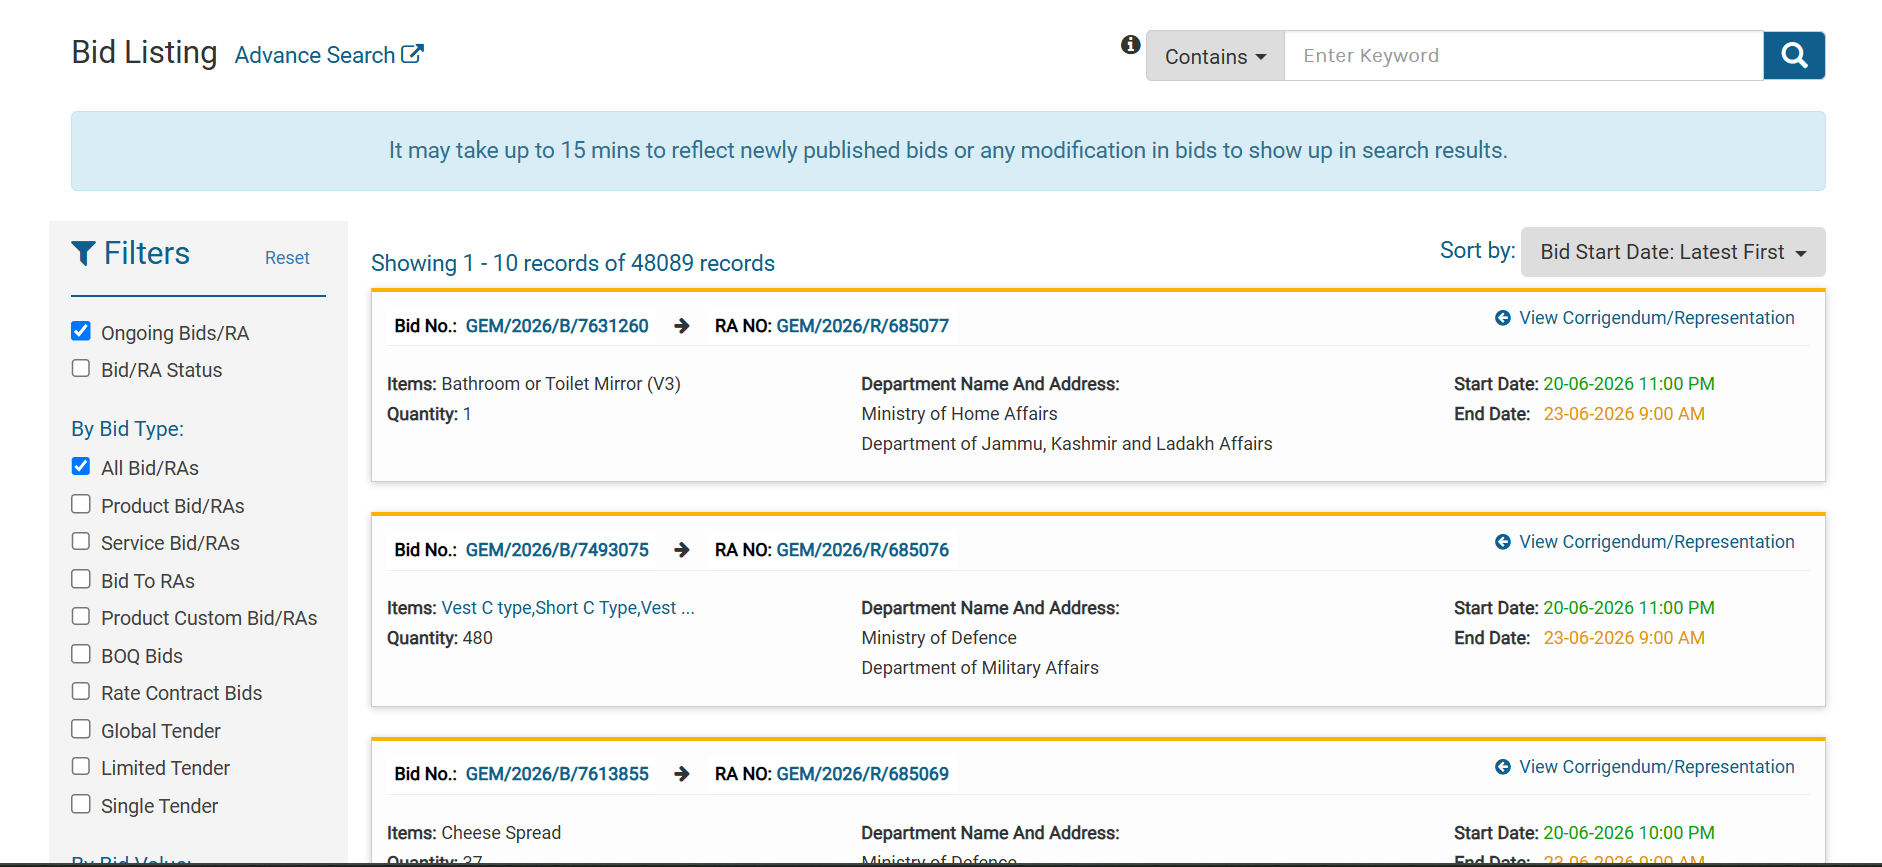The width and height of the screenshot is (1882, 867).
Task: Click arrow icon after bid GEM/2026/B/7613855
Action: (x=682, y=774)
